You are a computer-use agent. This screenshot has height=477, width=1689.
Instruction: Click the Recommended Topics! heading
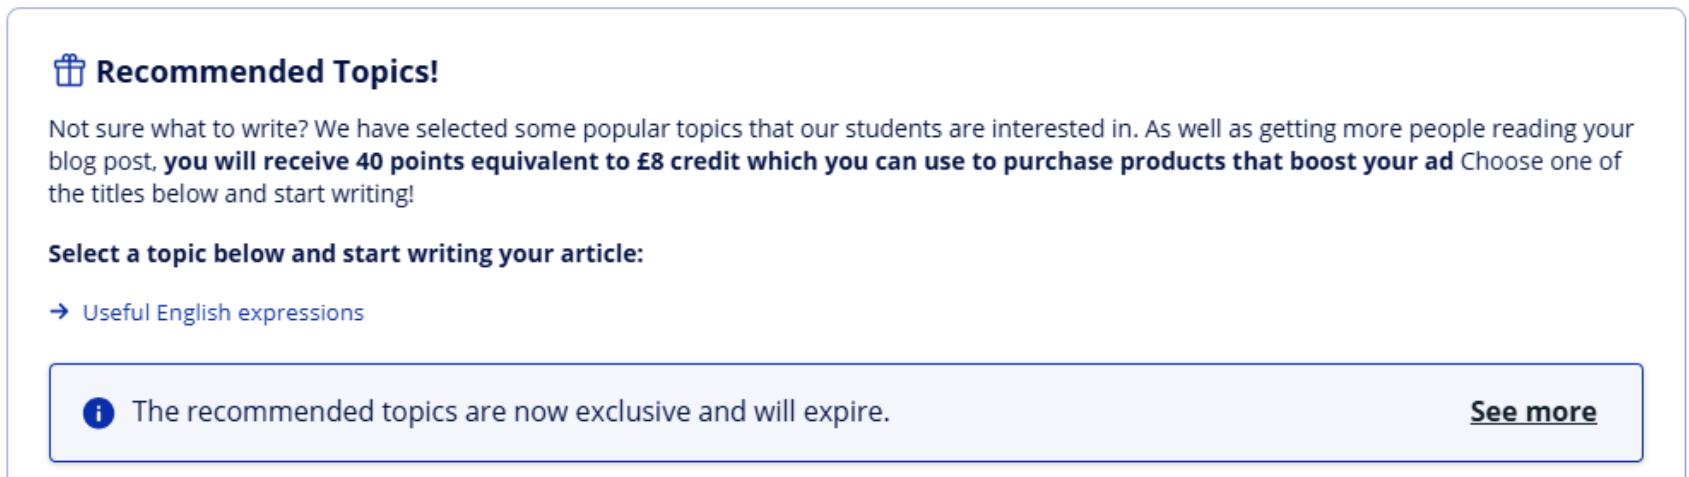[x=267, y=72]
